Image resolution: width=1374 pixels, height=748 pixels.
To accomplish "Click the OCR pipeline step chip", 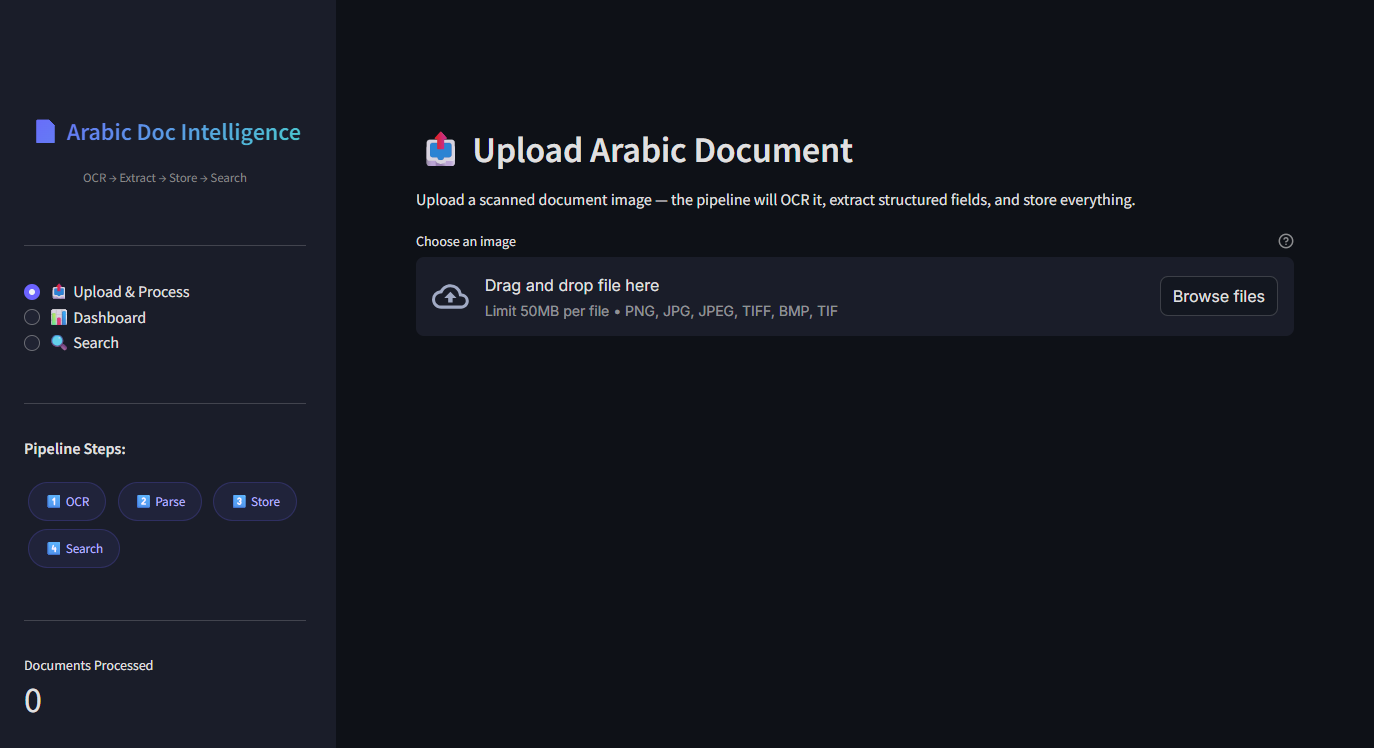I will coord(67,502).
